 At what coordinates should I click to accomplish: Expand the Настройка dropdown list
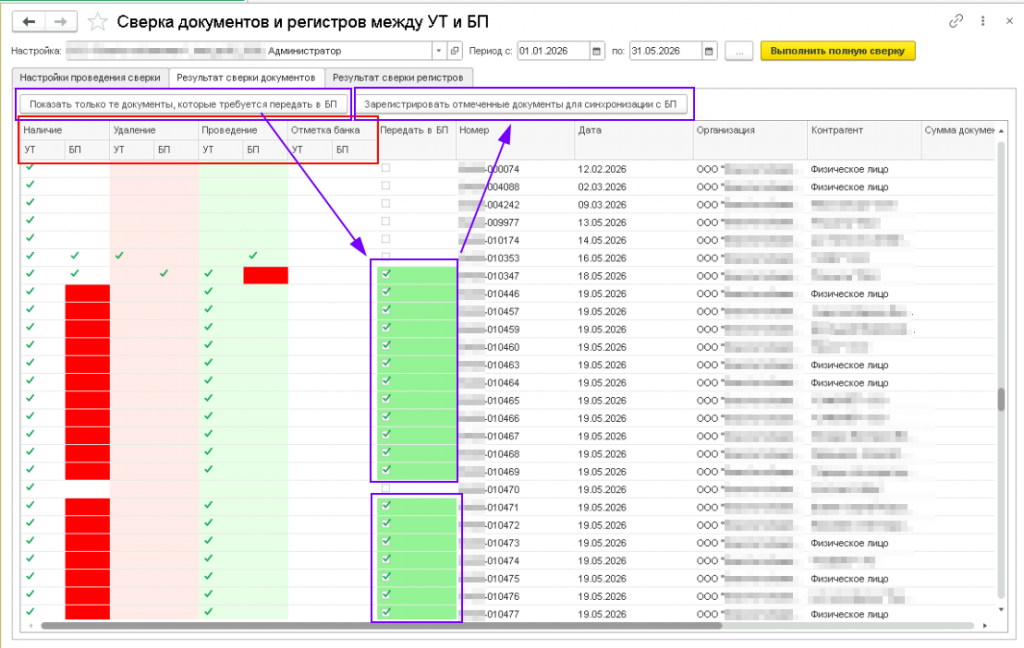pyautogui.click(x=439, y=51)
